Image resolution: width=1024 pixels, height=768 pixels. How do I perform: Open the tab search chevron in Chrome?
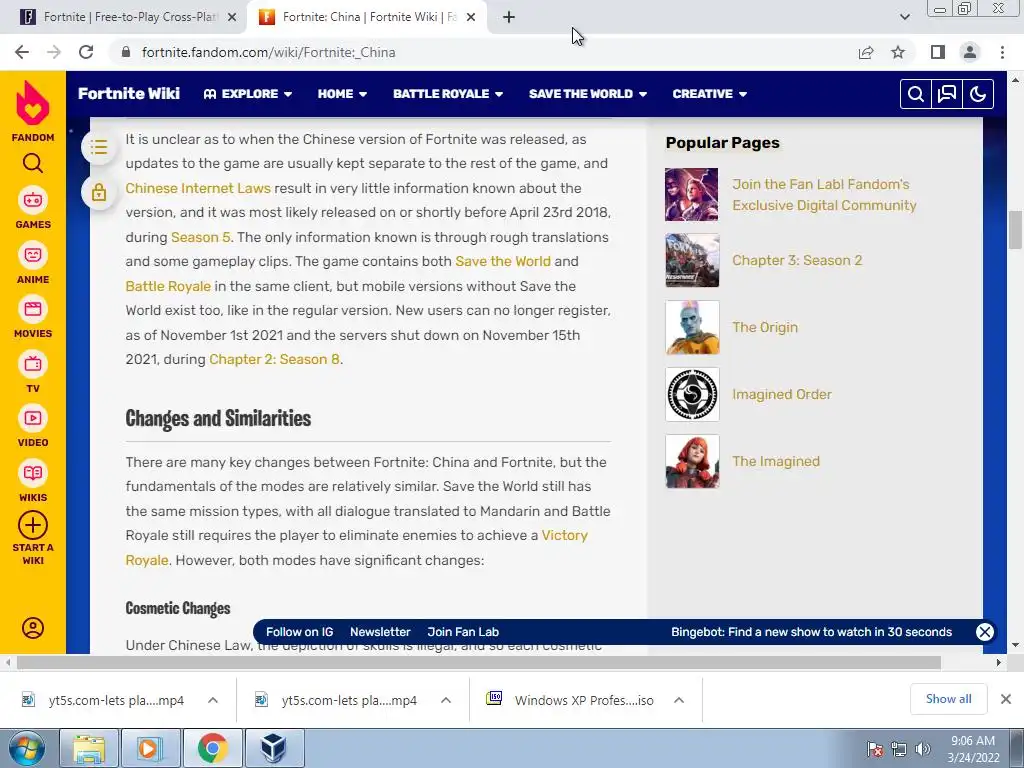pos(904,17)
